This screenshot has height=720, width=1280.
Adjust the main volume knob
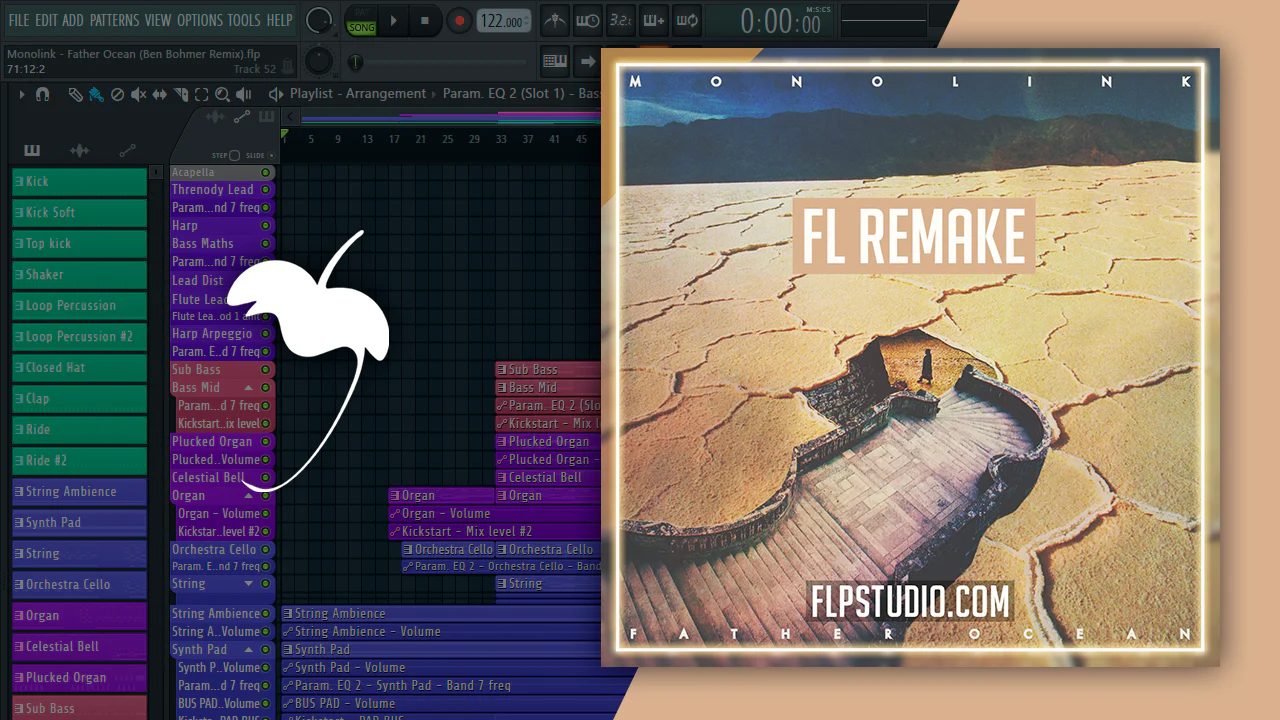click(319, 19)
